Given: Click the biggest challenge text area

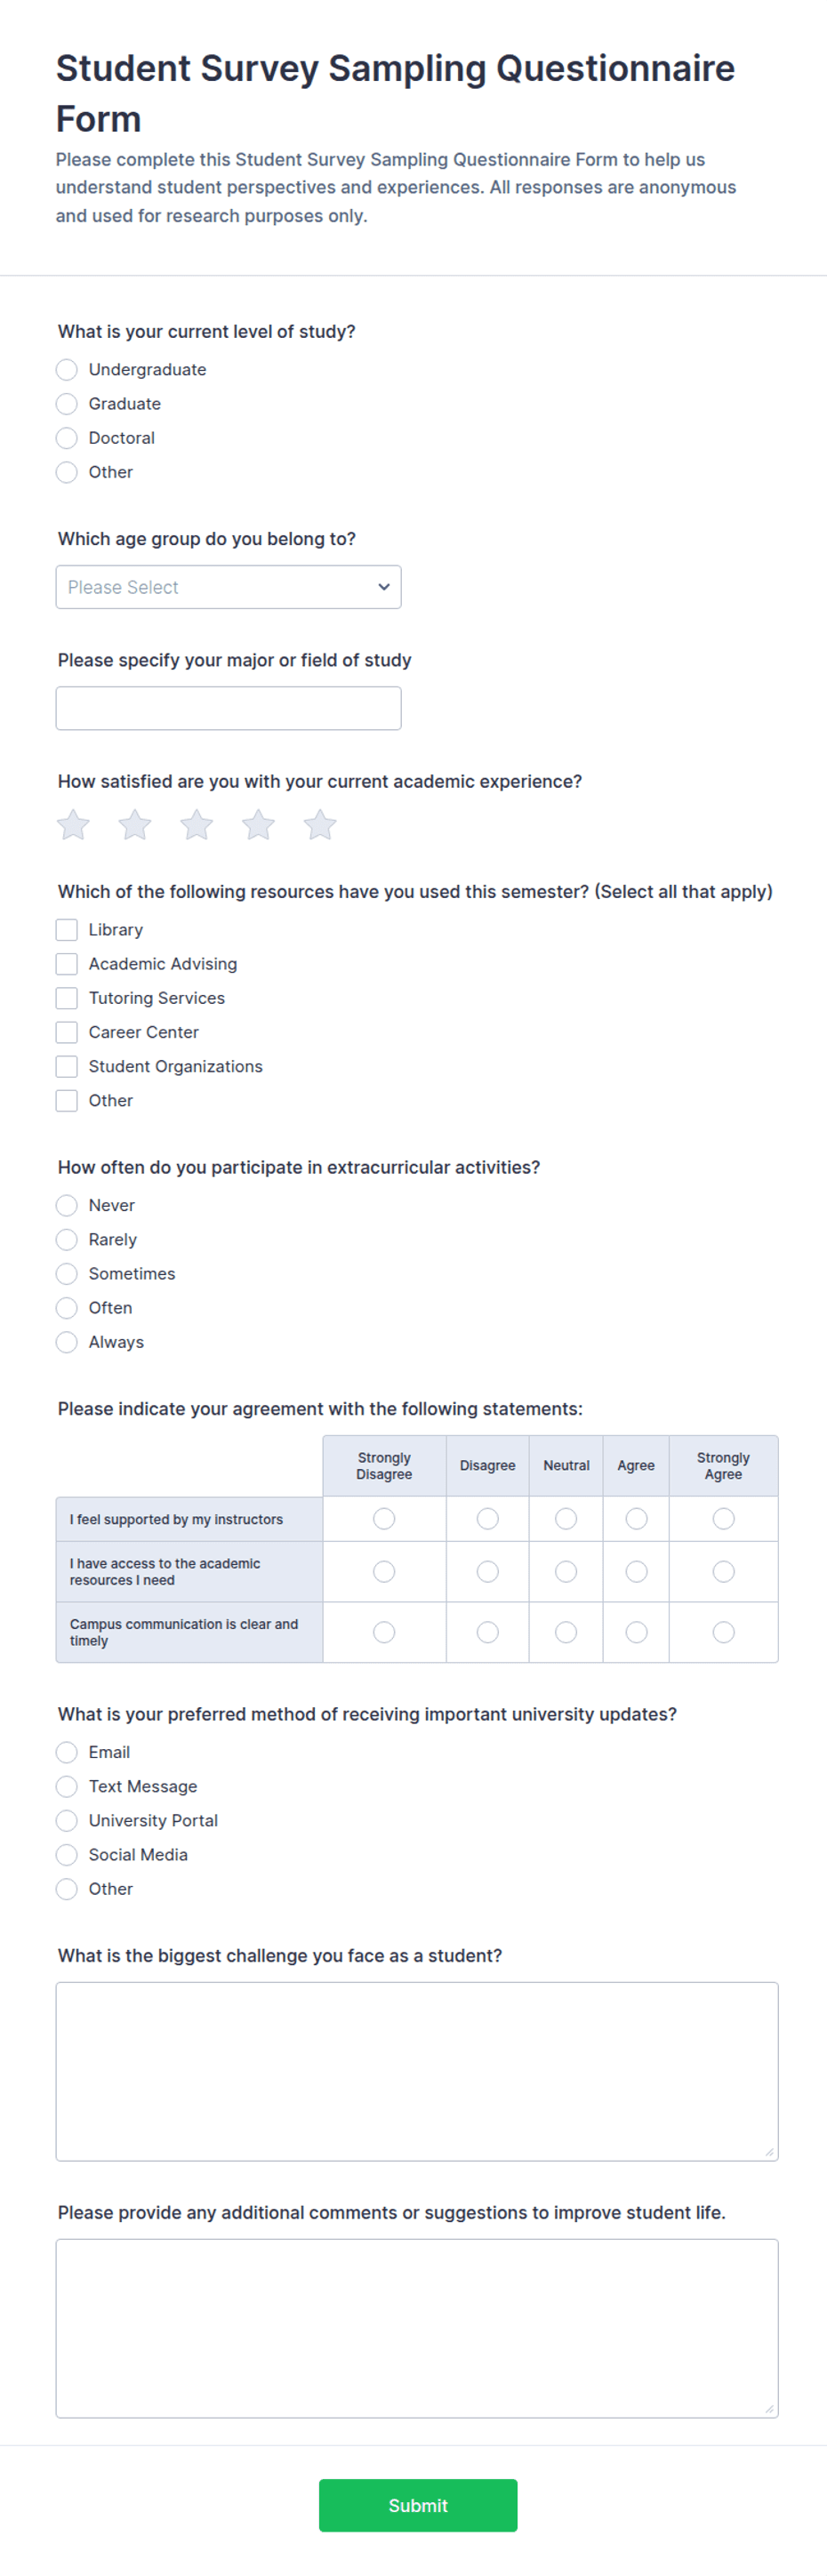Looking at the screenshot, I should (x=417, y=2071).
